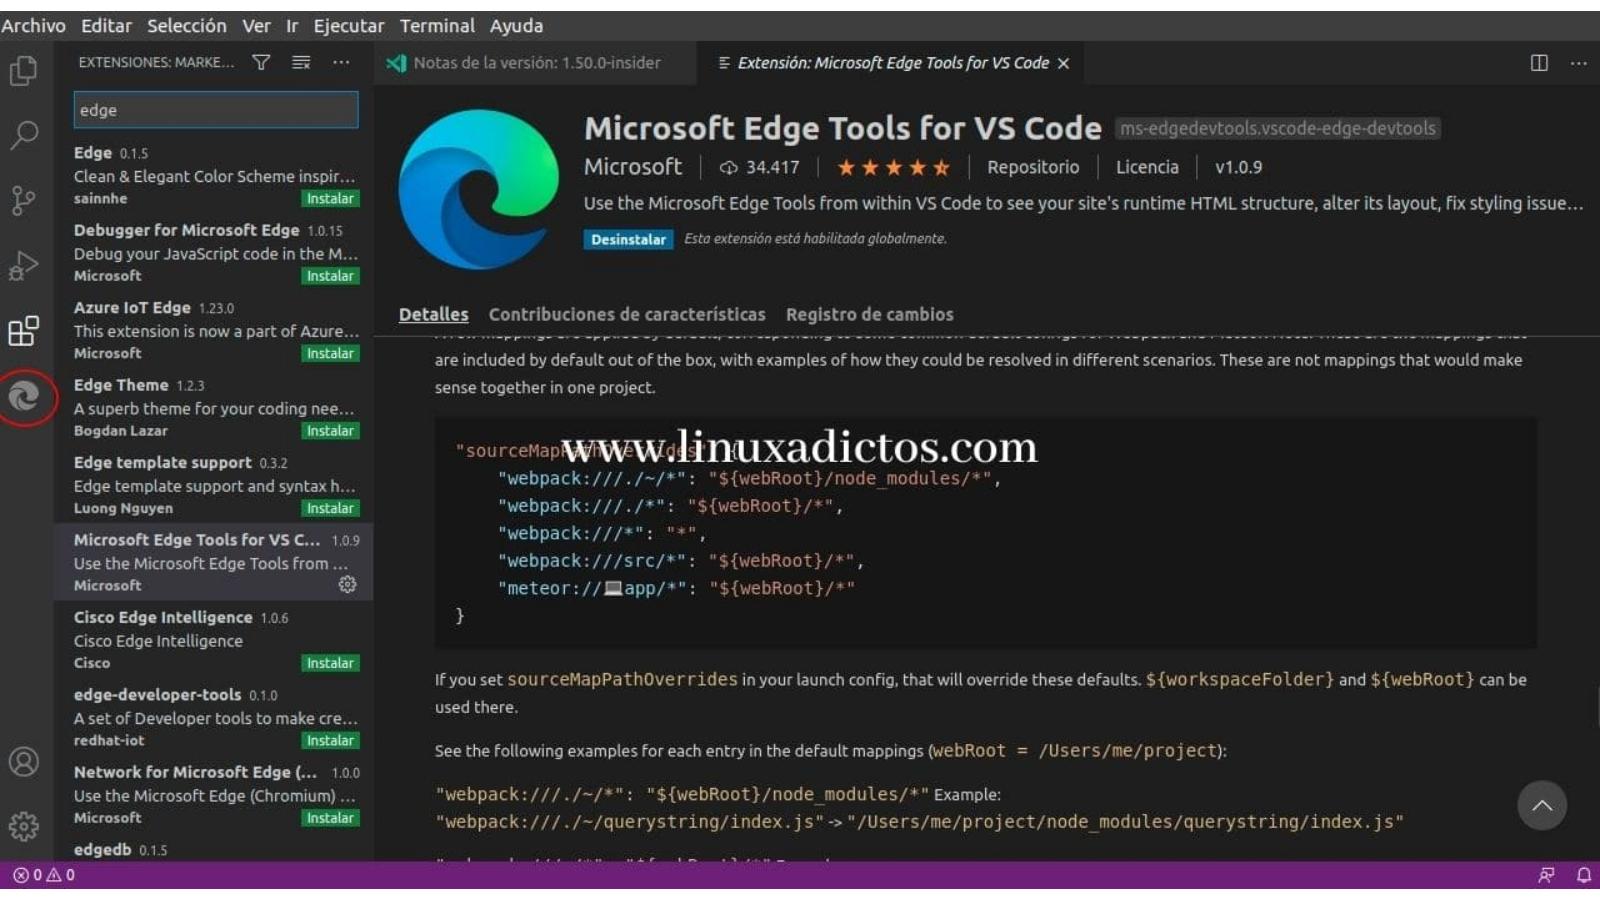The width and height of the screenshot is (1600, 900).
Task: Open the Terminal menu
Action: click(437, 26)
